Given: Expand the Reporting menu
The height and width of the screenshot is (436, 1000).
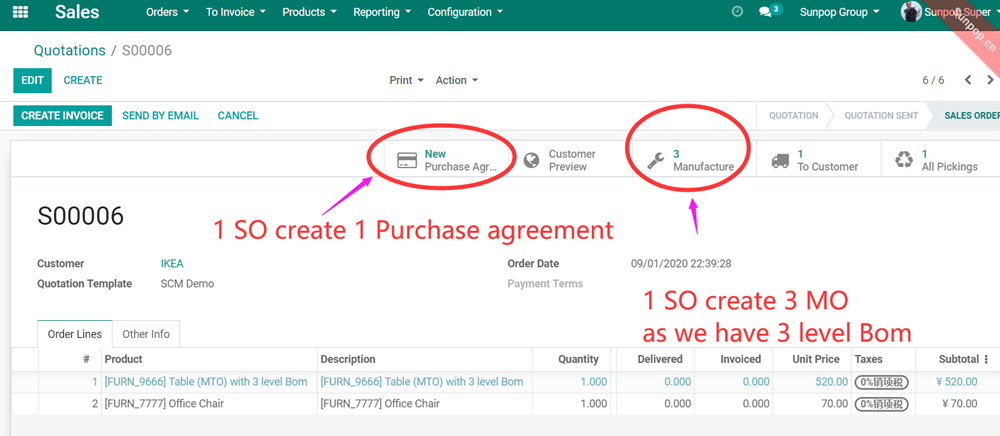Looking at the screenshot, I should click(x=381, y=12).
